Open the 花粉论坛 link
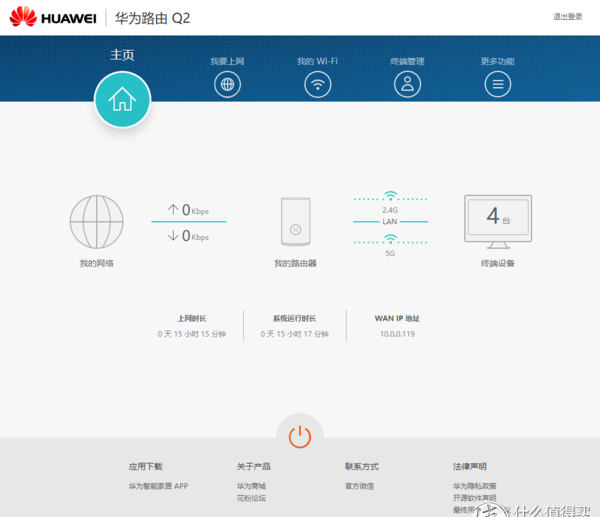Viewport: 600px width, 517px height. pyautogui.click(x=251, y=498)
